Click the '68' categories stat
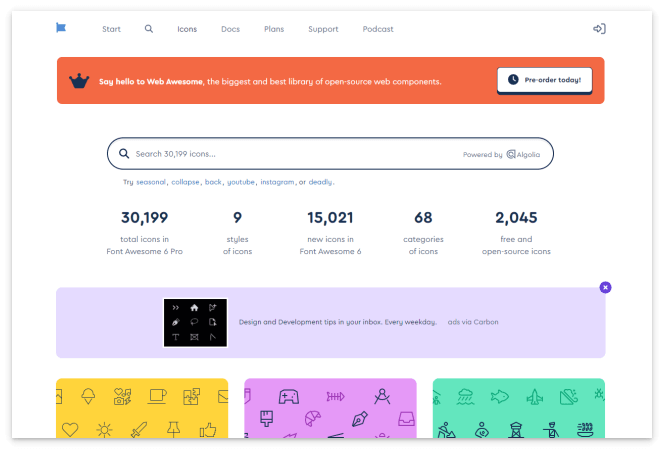This screenshot has height=451, width=664. pyautogui.click(x=423, y=218)
